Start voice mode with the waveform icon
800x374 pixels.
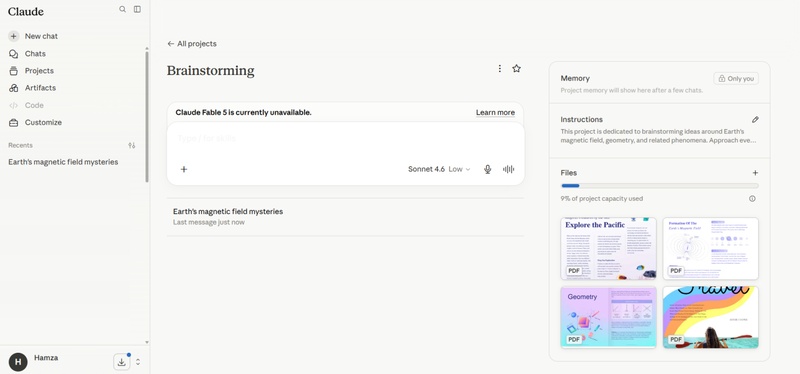point(509,169)
